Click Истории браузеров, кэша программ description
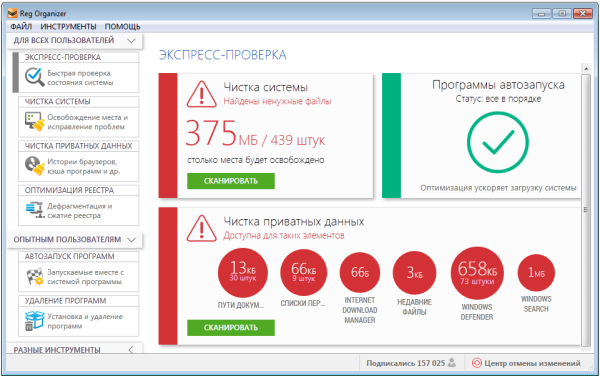Viewport: 600px width, 379px height. point(83,167)
